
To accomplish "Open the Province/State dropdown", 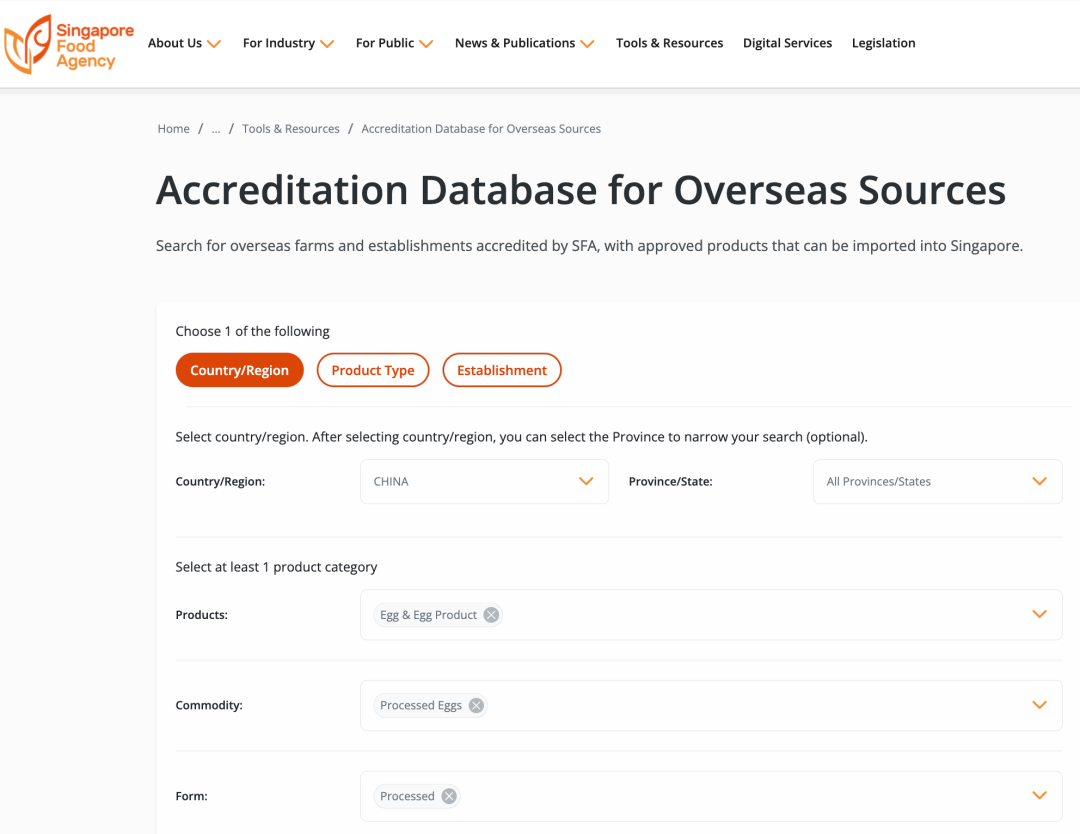I will click(937, 482).
